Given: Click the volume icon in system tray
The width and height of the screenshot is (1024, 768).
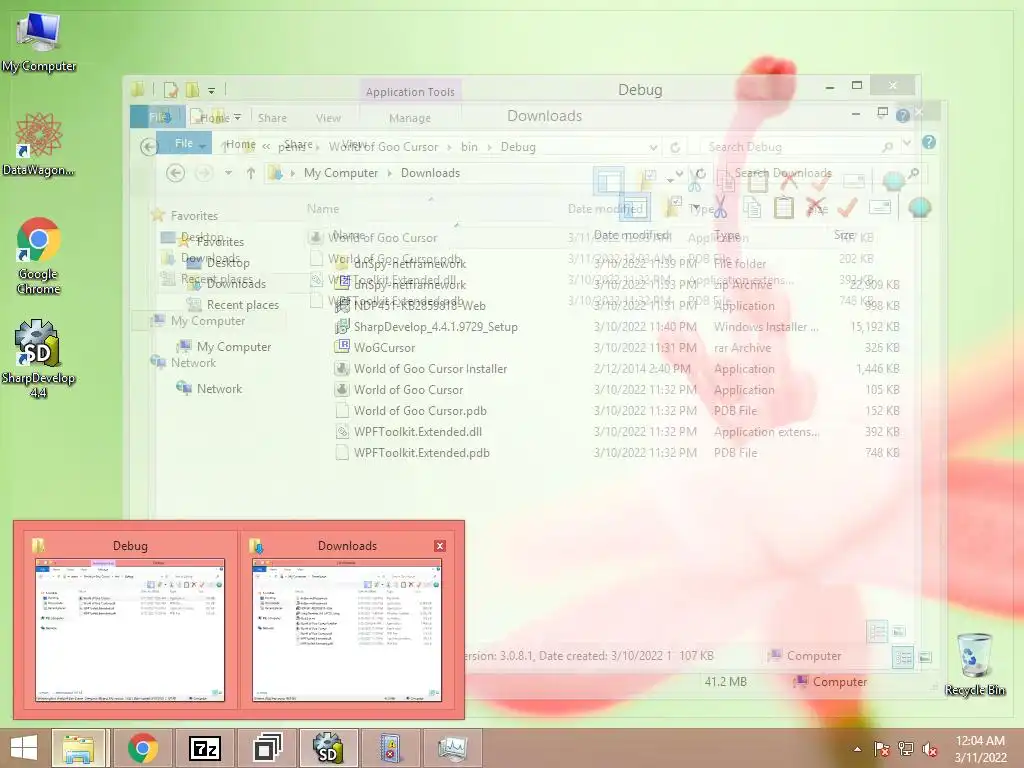Looking at the screenshot, I should [930, 749].
